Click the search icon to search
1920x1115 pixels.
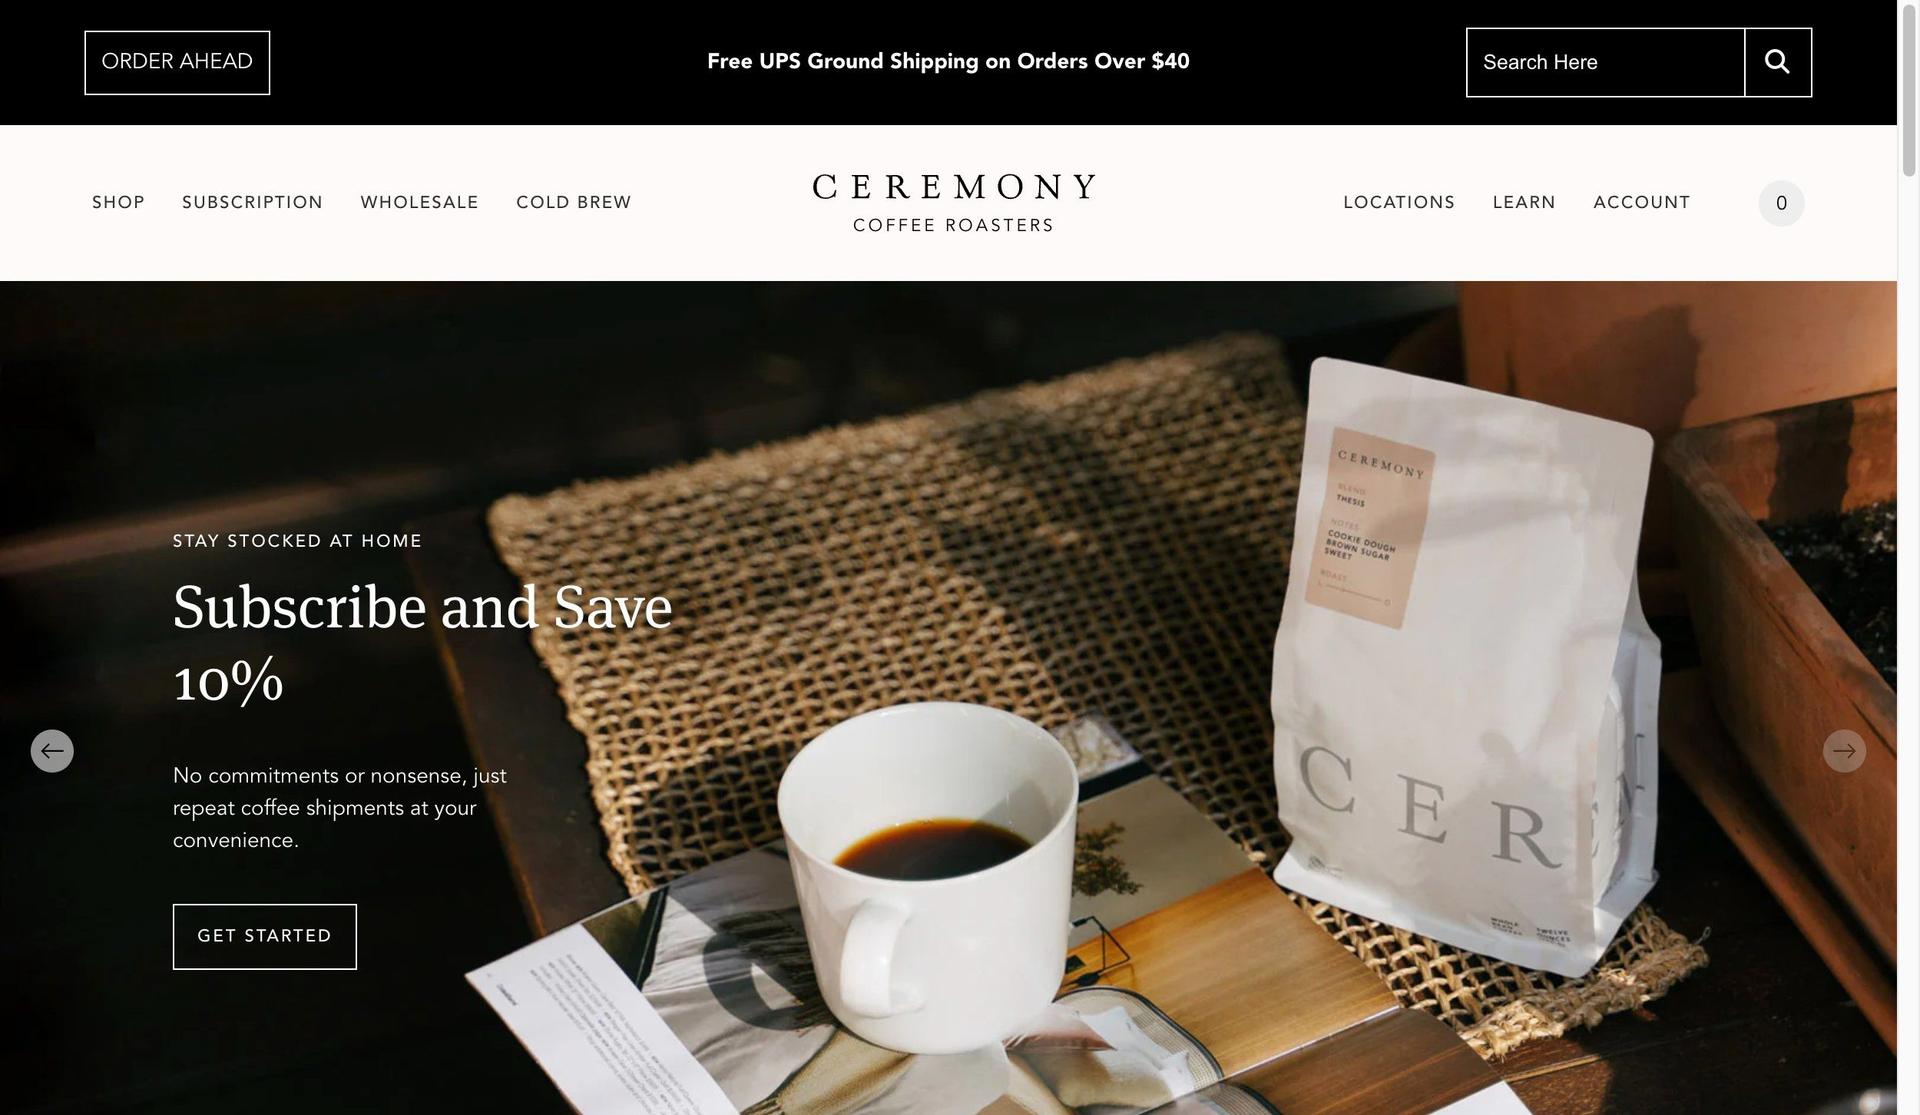tap(1777, 62)
